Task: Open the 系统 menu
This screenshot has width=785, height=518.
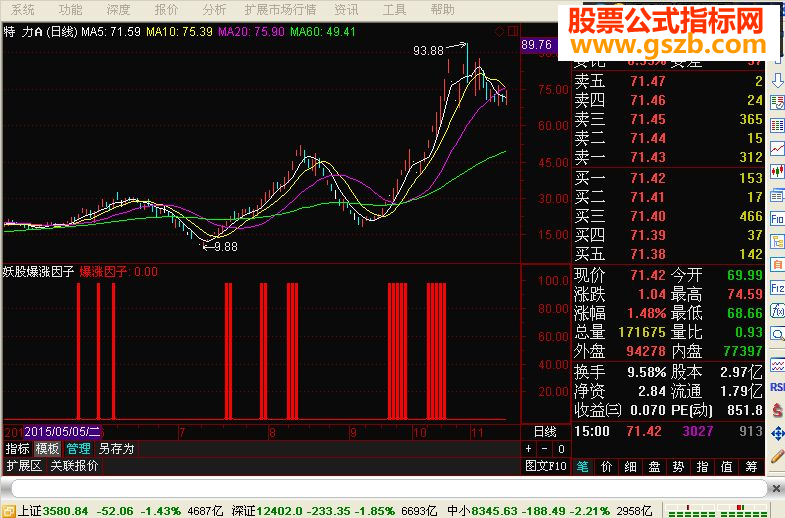Action: 23,10
